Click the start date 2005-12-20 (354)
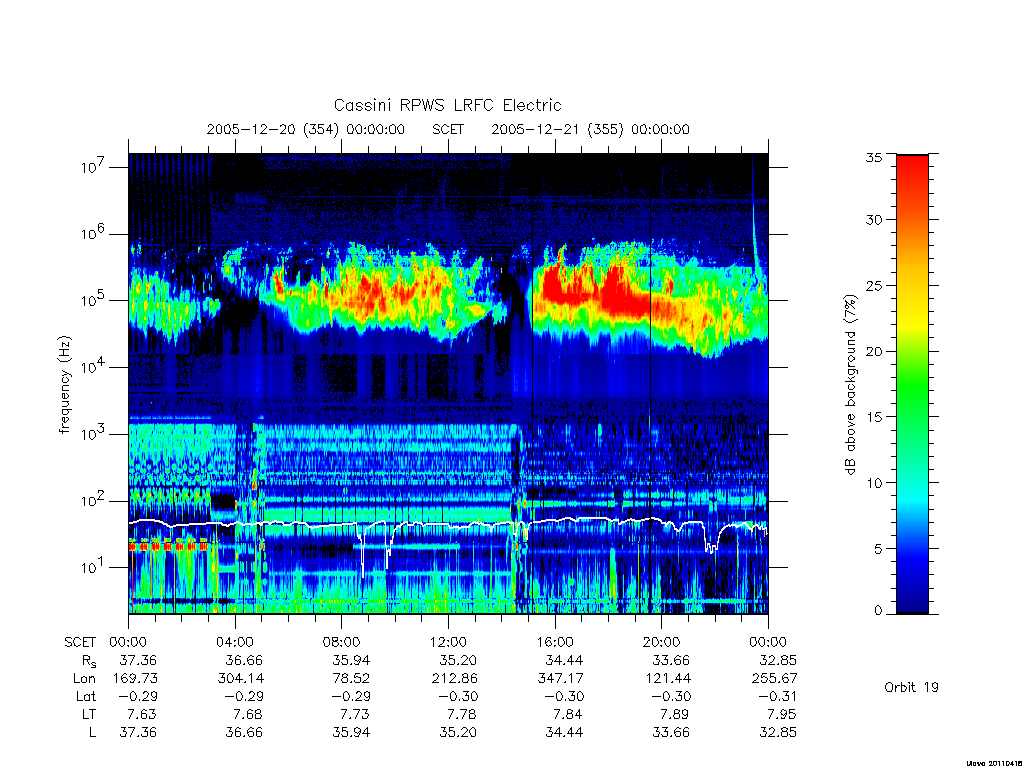This screenshot has height=768, width=1024. [x=273, y=129]
